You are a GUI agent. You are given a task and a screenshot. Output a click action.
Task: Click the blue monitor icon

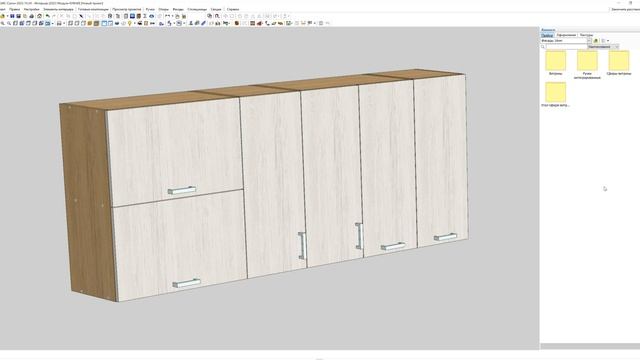(x=132, y=16)
